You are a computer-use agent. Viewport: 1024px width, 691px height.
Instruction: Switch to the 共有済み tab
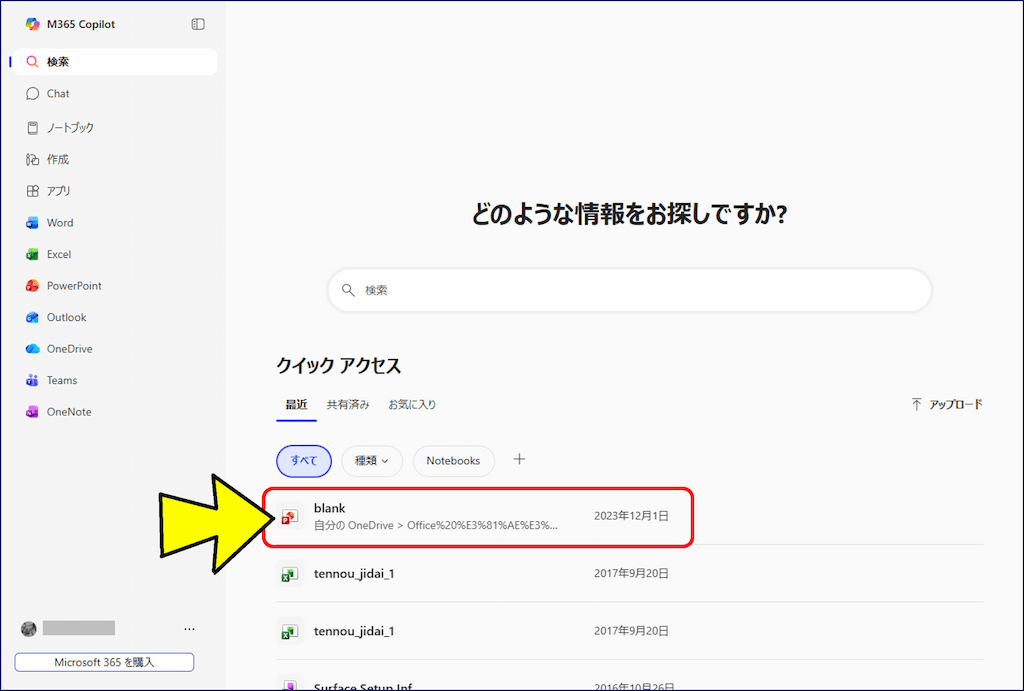tap(347, 405)
